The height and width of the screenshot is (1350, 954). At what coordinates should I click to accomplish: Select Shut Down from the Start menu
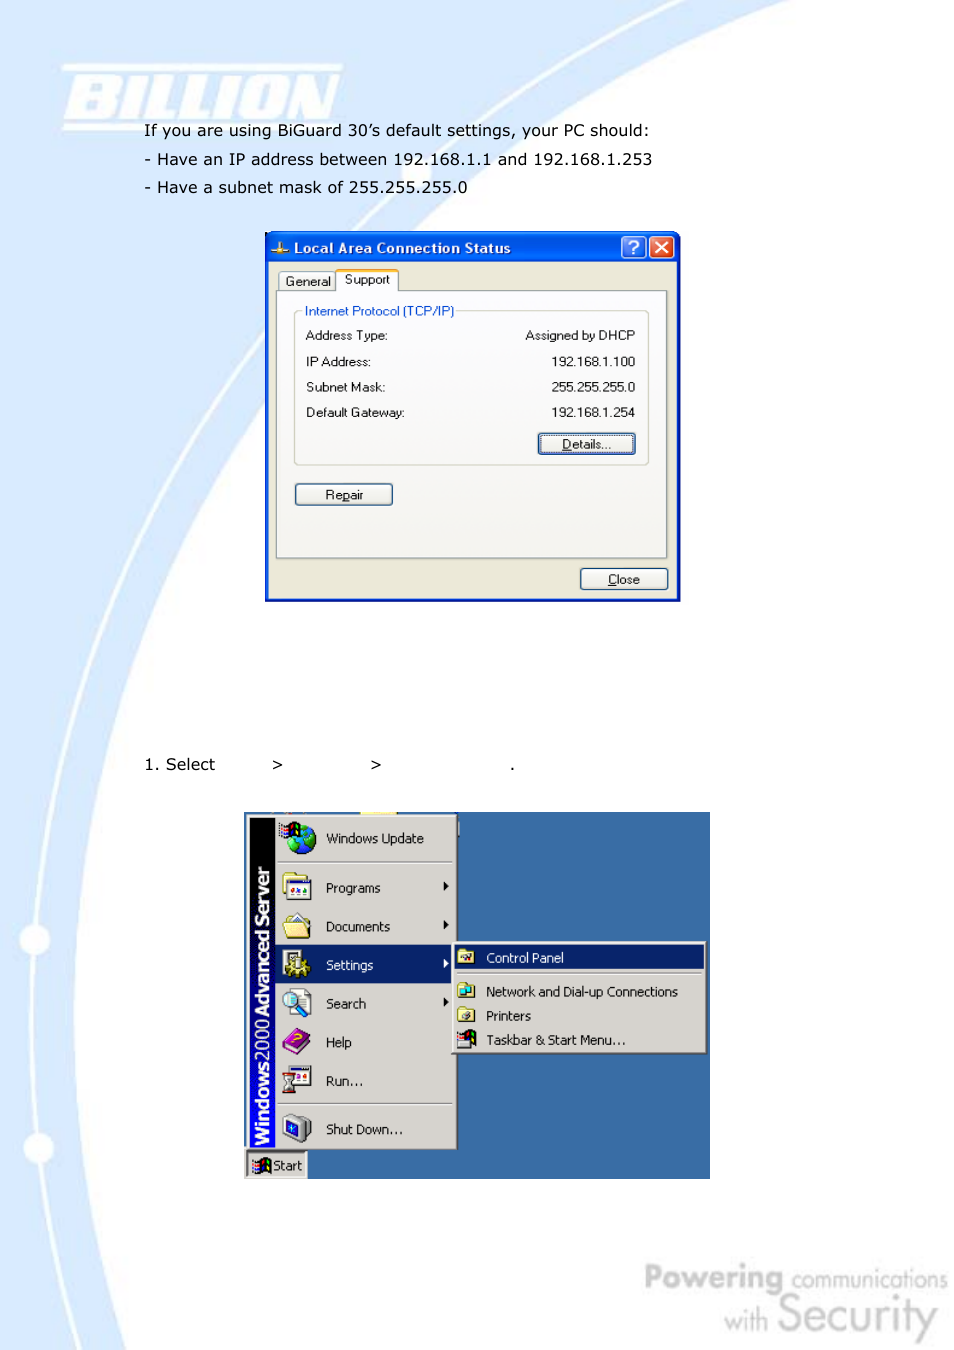(363, 1128)
